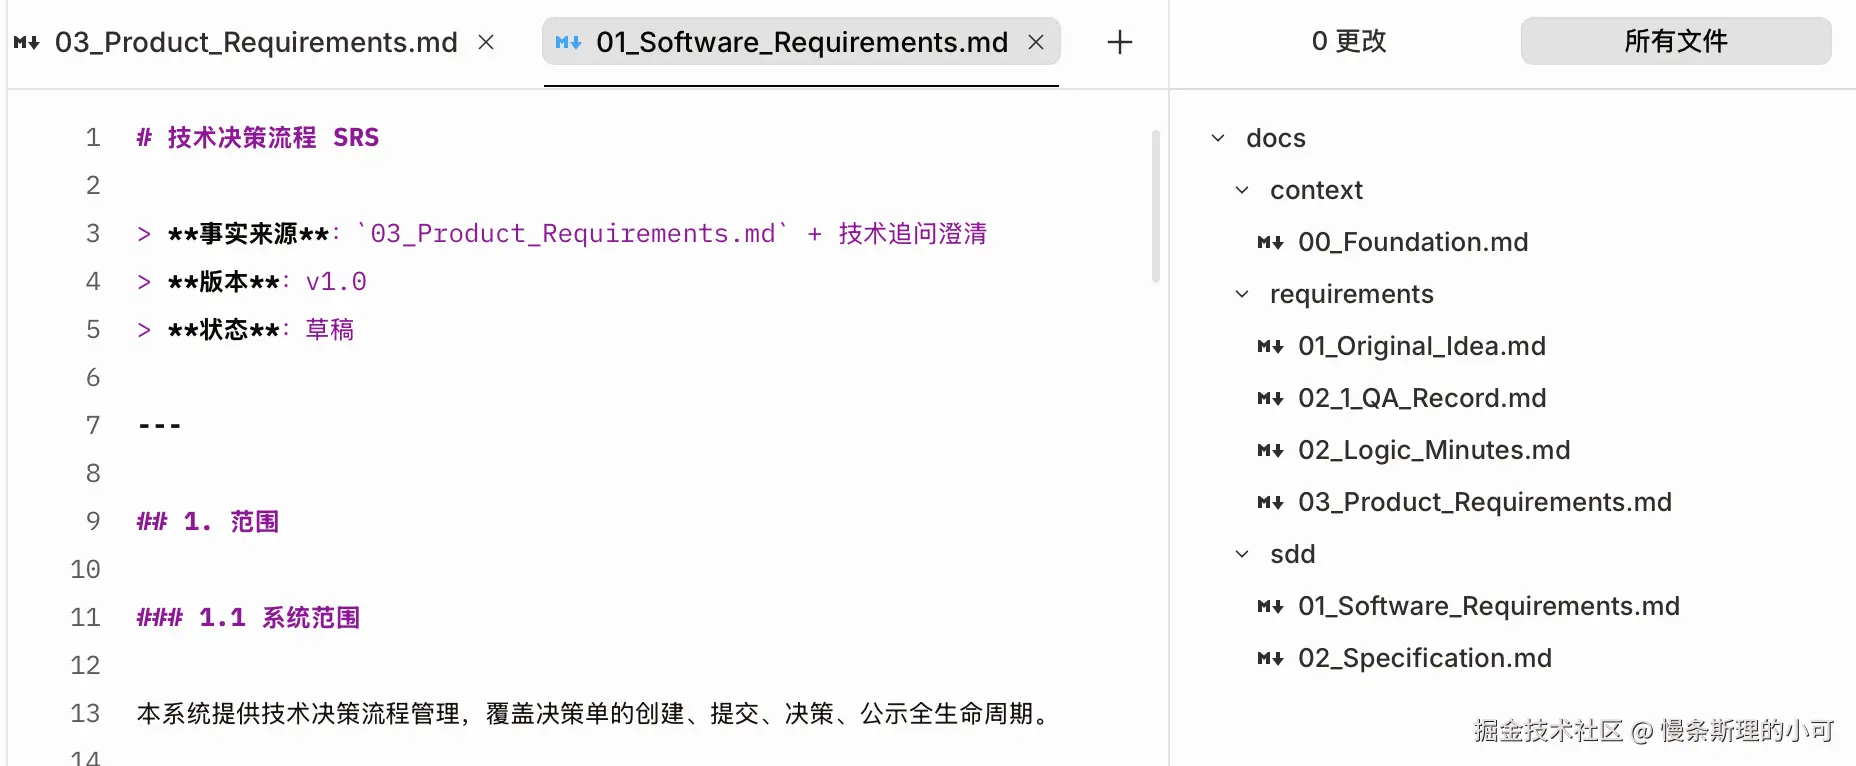Click markdown icon on the 03_Product_Requirements tab
The width and height of the screenshot is (1856, 766).
coord(27,42)
